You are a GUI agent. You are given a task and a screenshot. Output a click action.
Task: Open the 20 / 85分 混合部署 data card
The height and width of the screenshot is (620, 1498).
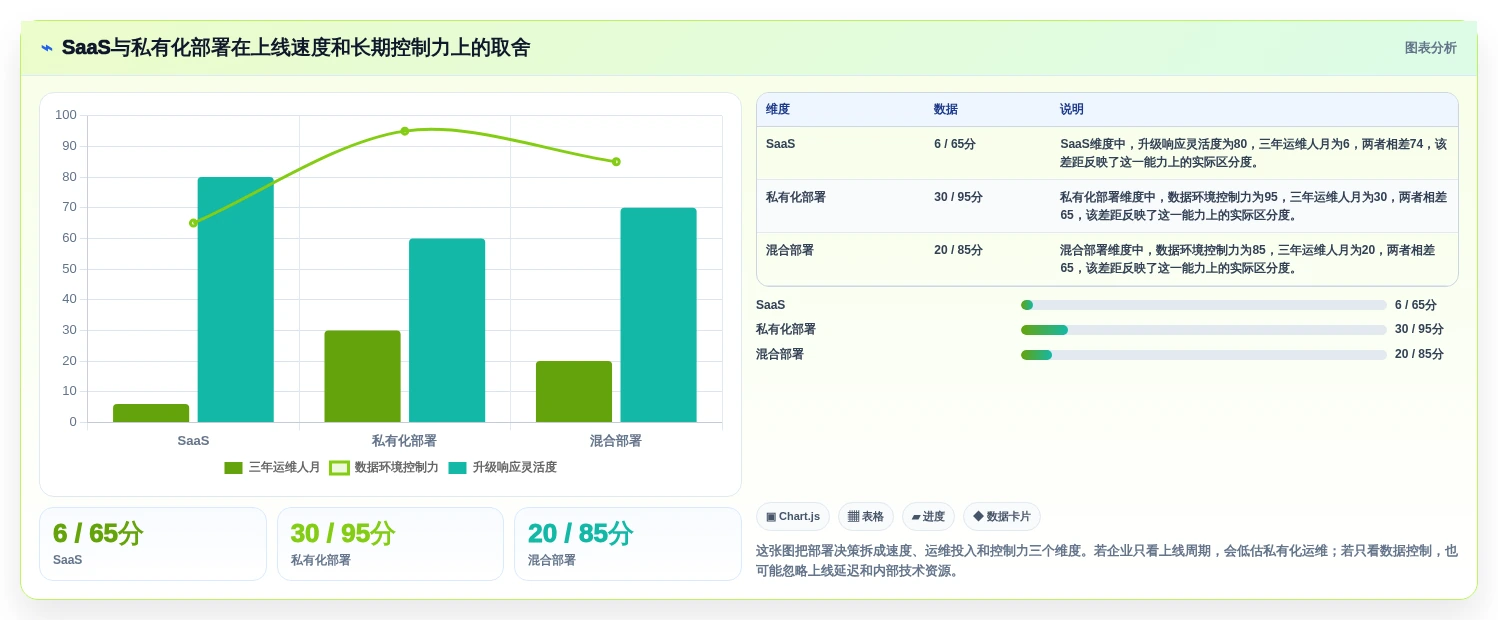coord(627,544)
